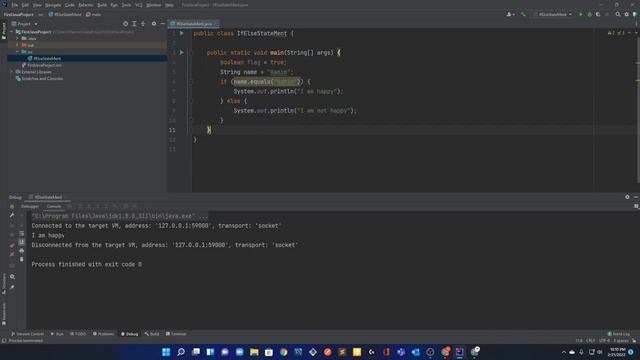Expand the out folder
This screenshot has height=360, width=640.
[18, 45]
